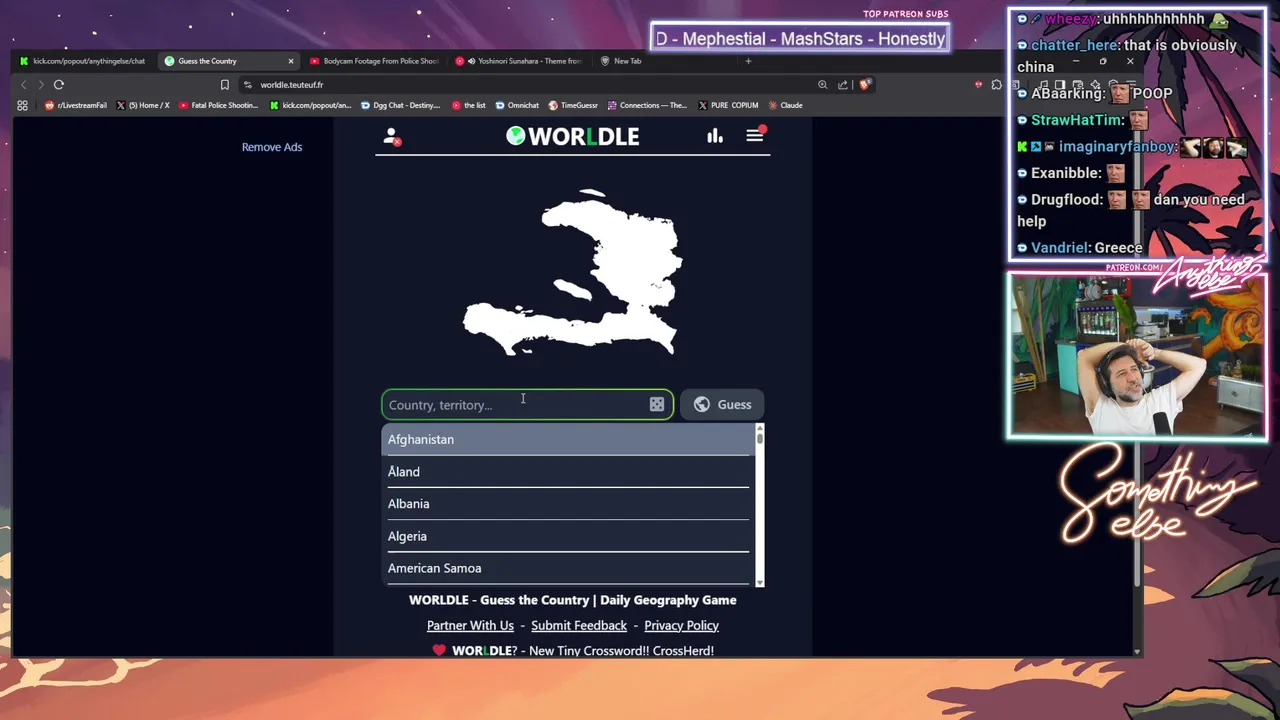Open the (5) Home / X bookmark
Screen dimensions: 1280x720
[143, 105]
